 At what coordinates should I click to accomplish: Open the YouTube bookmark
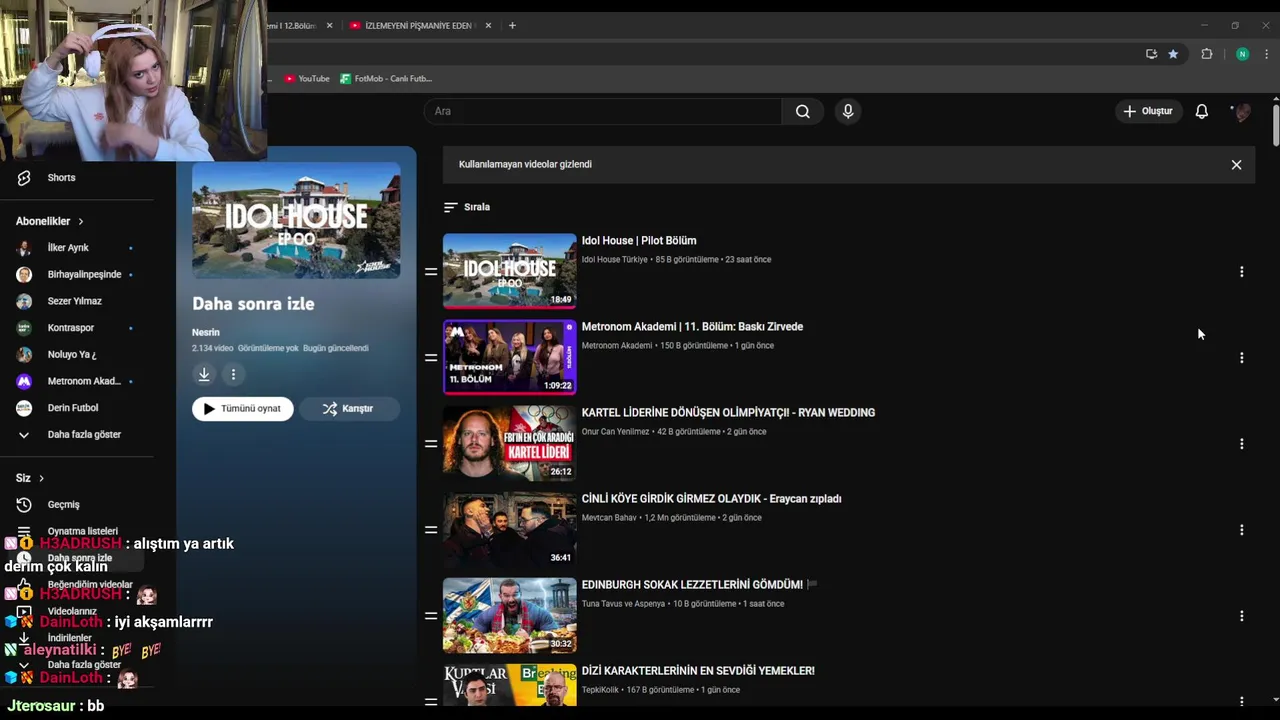click(307, 79)
